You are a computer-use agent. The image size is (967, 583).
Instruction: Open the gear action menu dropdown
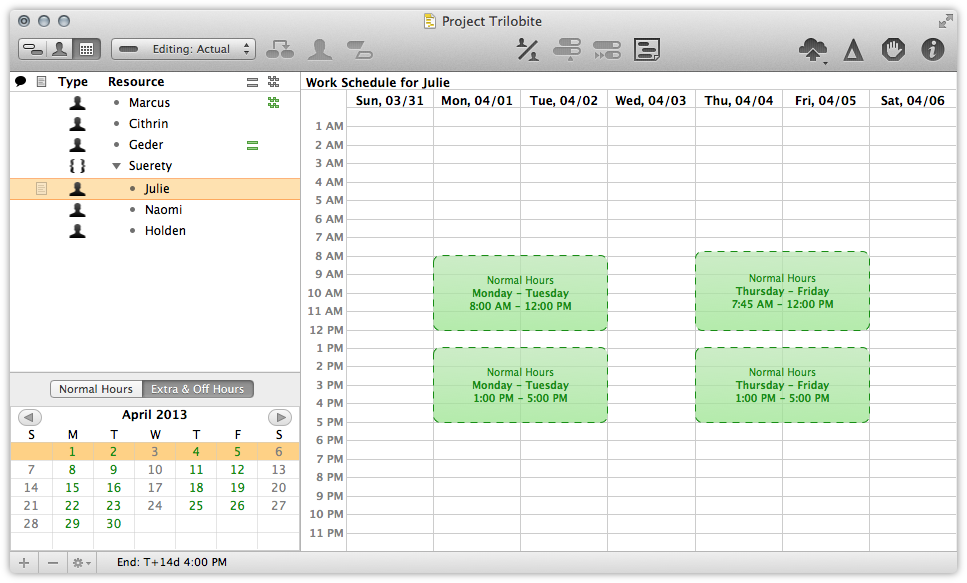click(81, 563)
